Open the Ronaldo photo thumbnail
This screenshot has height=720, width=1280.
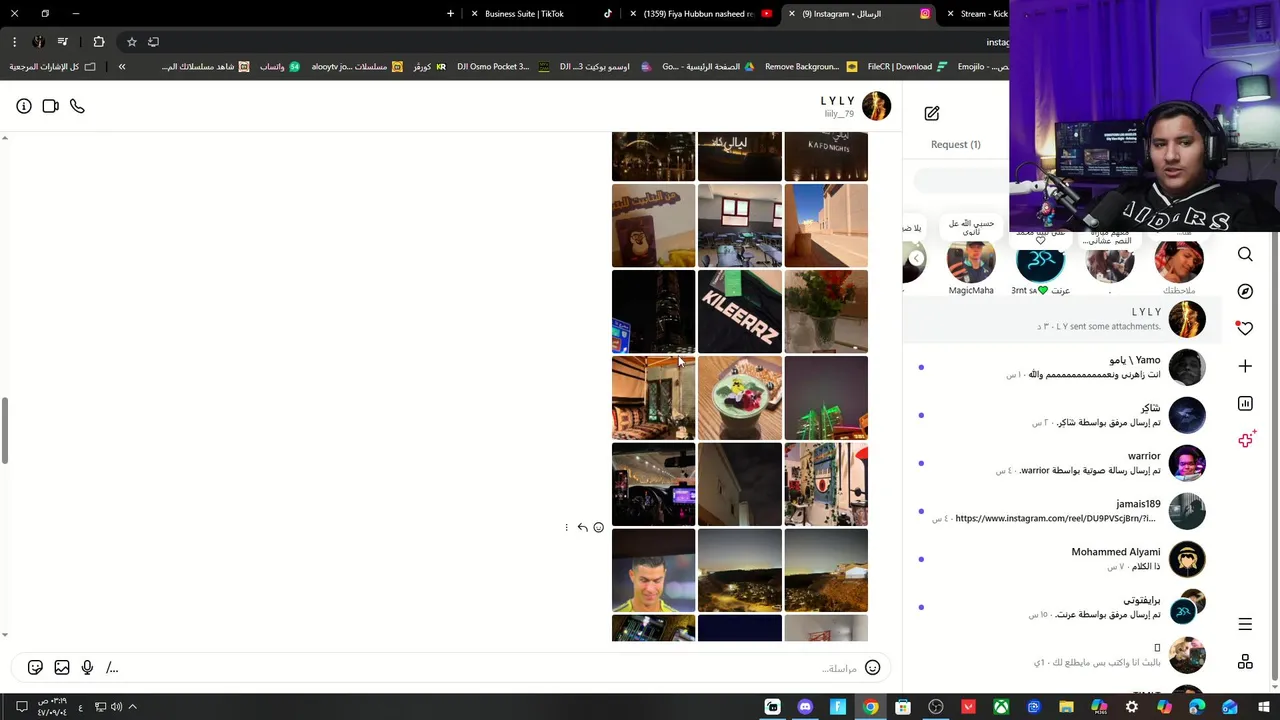pyautogui.click(x=653, y=570)
